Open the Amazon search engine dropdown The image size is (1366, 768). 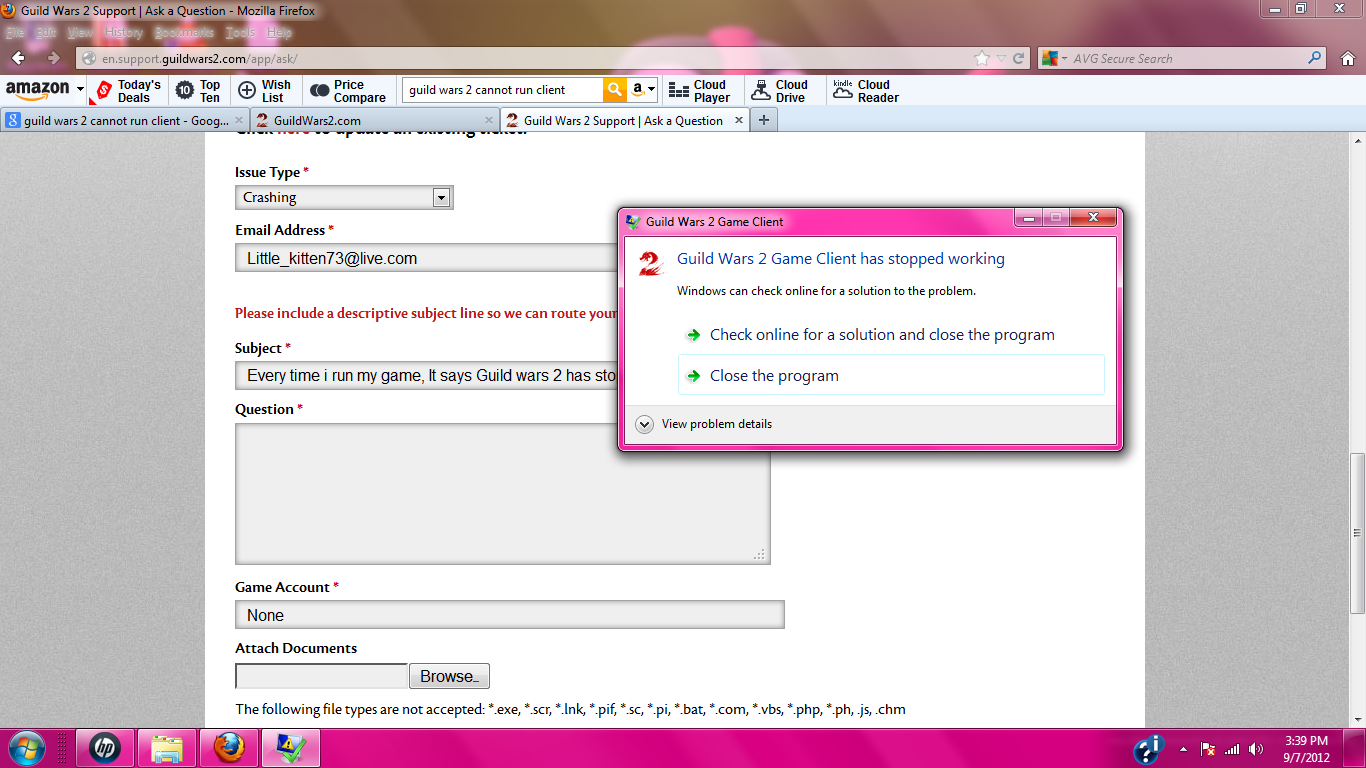tap(644, 90)
